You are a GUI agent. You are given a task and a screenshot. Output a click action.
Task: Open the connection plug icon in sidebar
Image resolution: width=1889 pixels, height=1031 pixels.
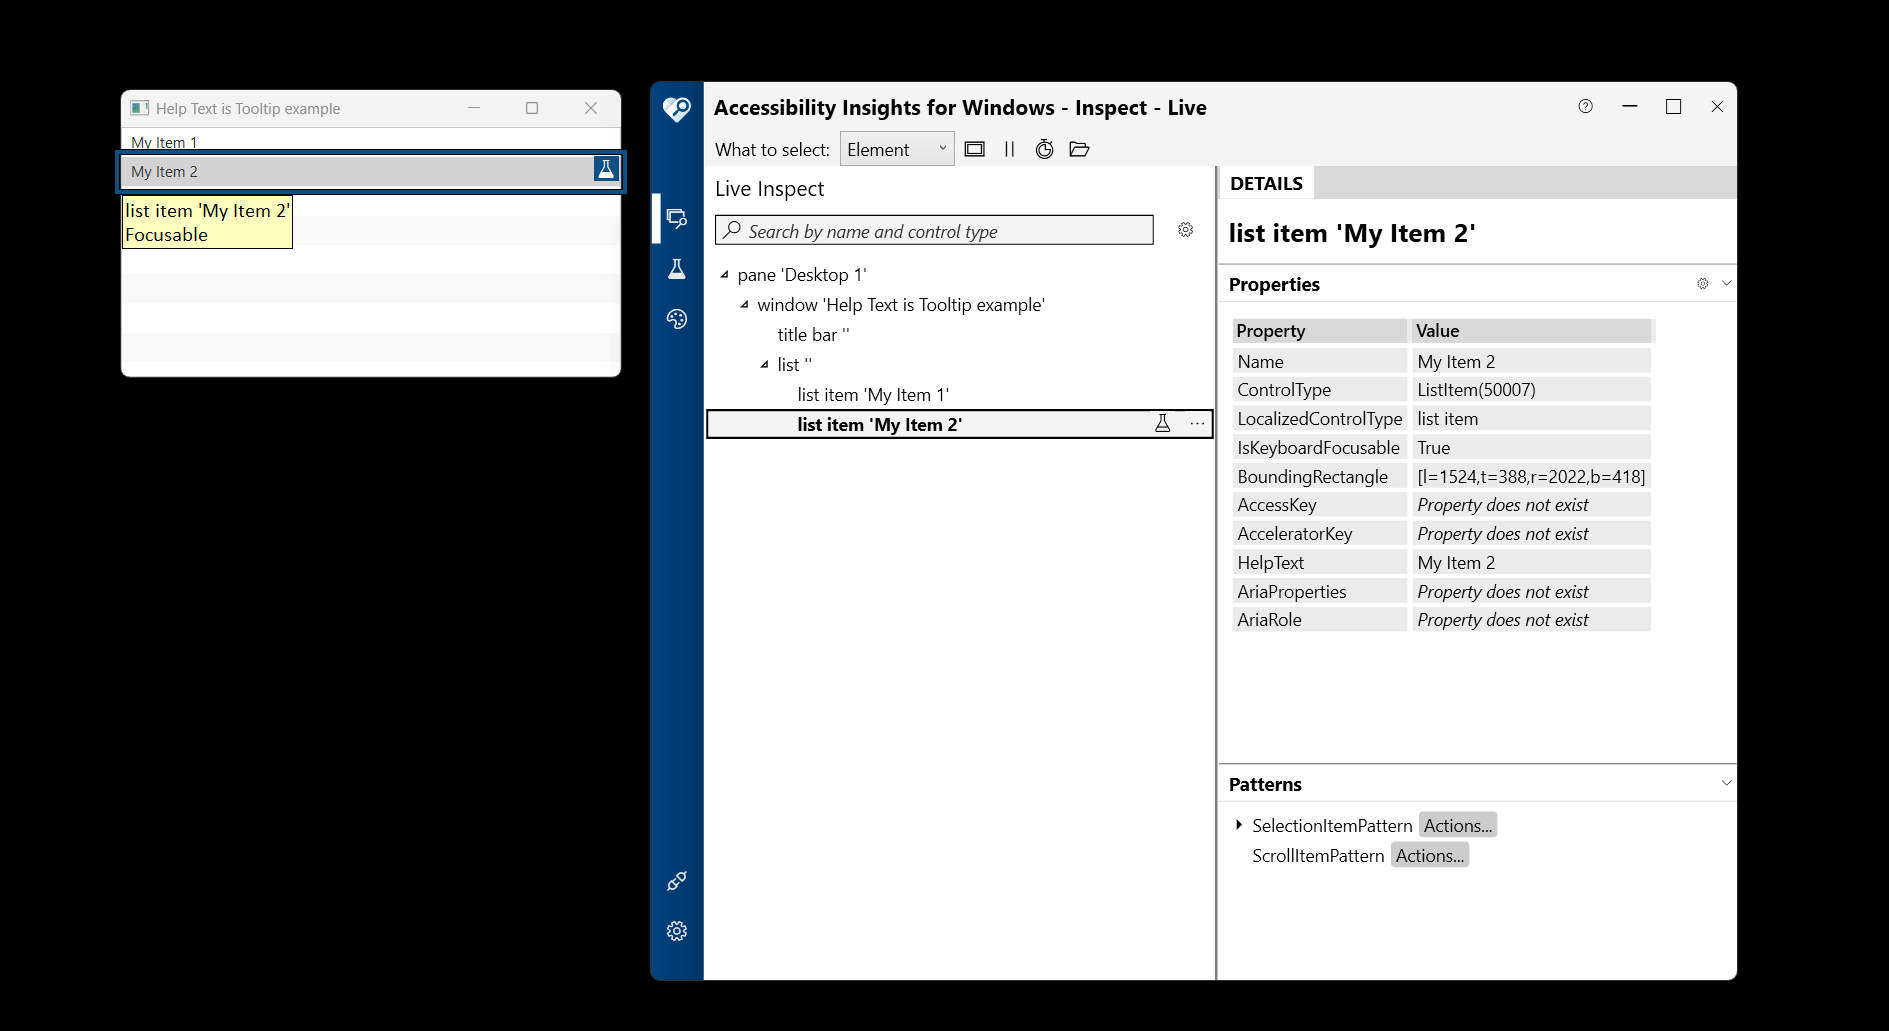(677, 881)
